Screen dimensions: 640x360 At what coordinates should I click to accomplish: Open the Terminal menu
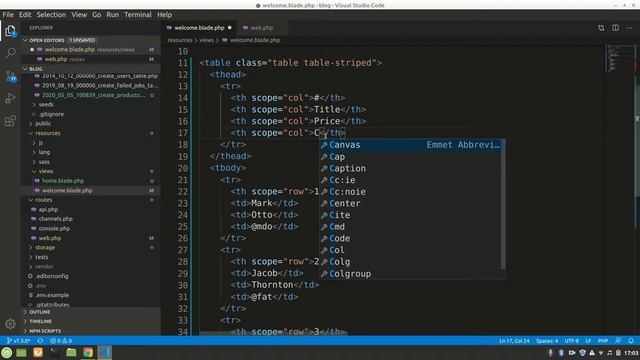(x=138, y=15)
